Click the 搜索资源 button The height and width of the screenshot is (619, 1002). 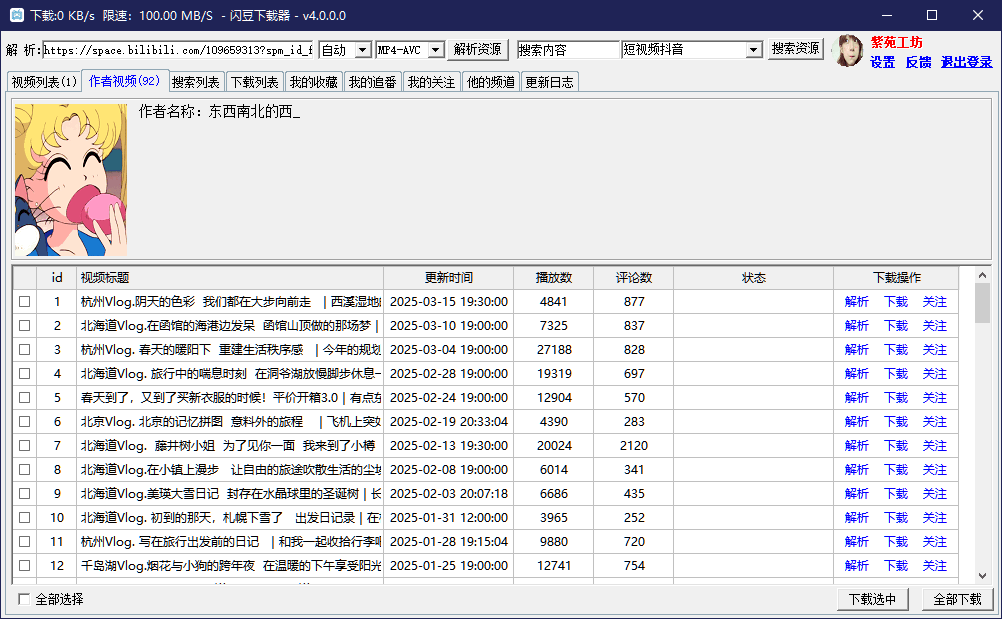[x=796, y=49]
